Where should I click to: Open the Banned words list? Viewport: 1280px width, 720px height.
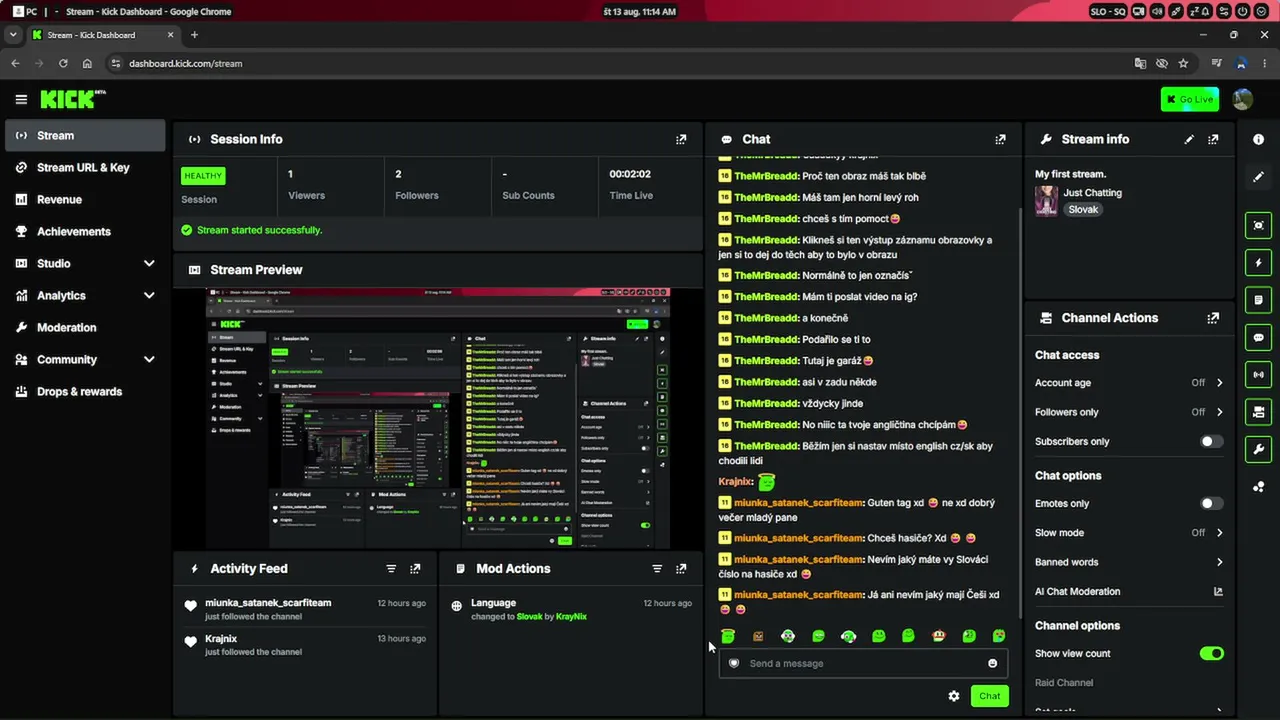(x=1129, y=562)
